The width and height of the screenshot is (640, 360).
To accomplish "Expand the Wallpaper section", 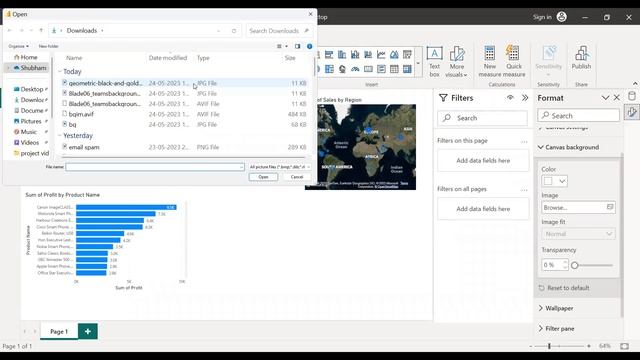I will click(541, 308).
